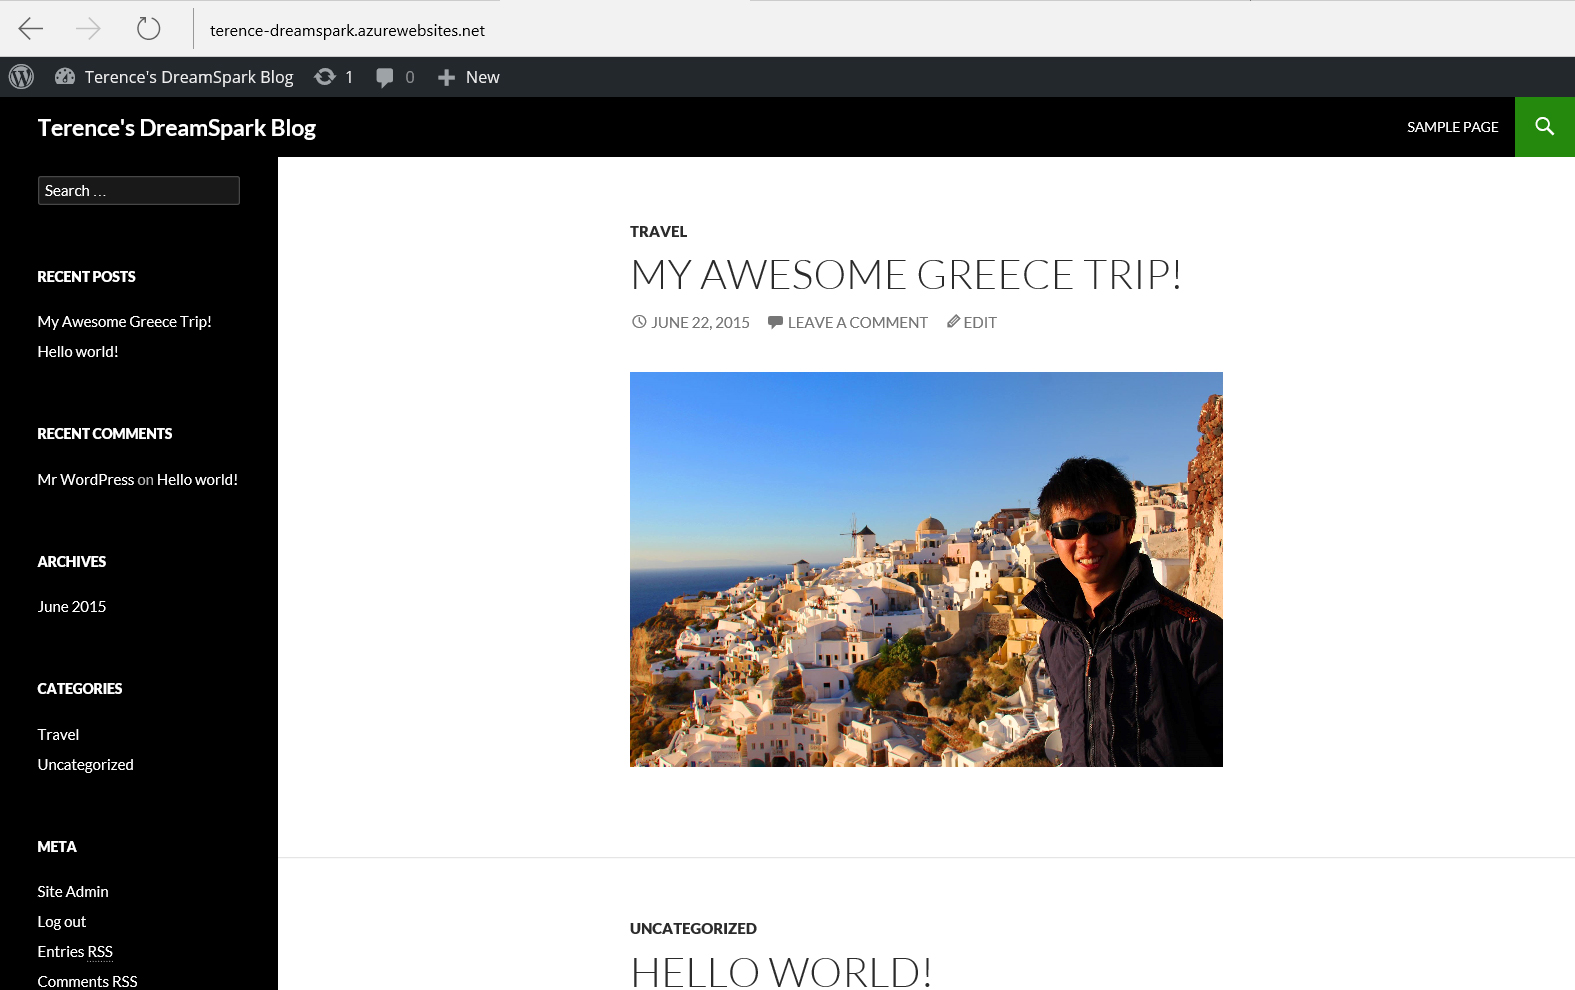
Task: Open recent post My Awesome Greece Trip!
Action: (125, 322)
